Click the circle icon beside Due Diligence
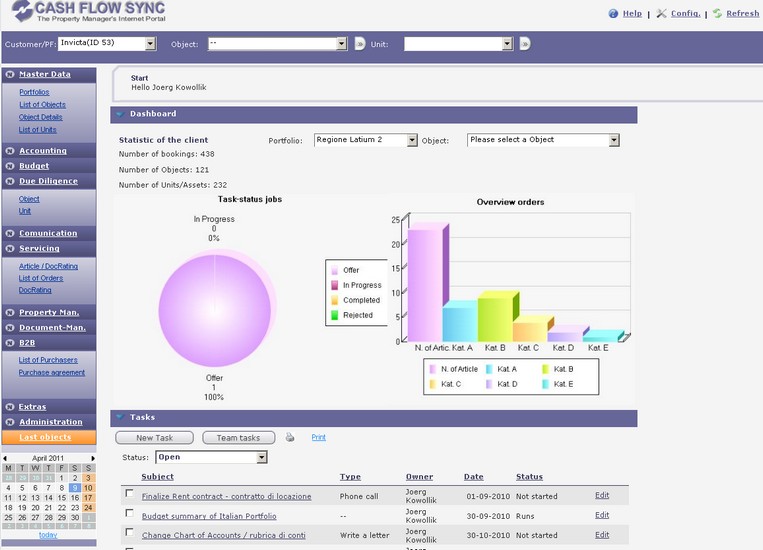The image size is (763, 550). pos(10,181)
